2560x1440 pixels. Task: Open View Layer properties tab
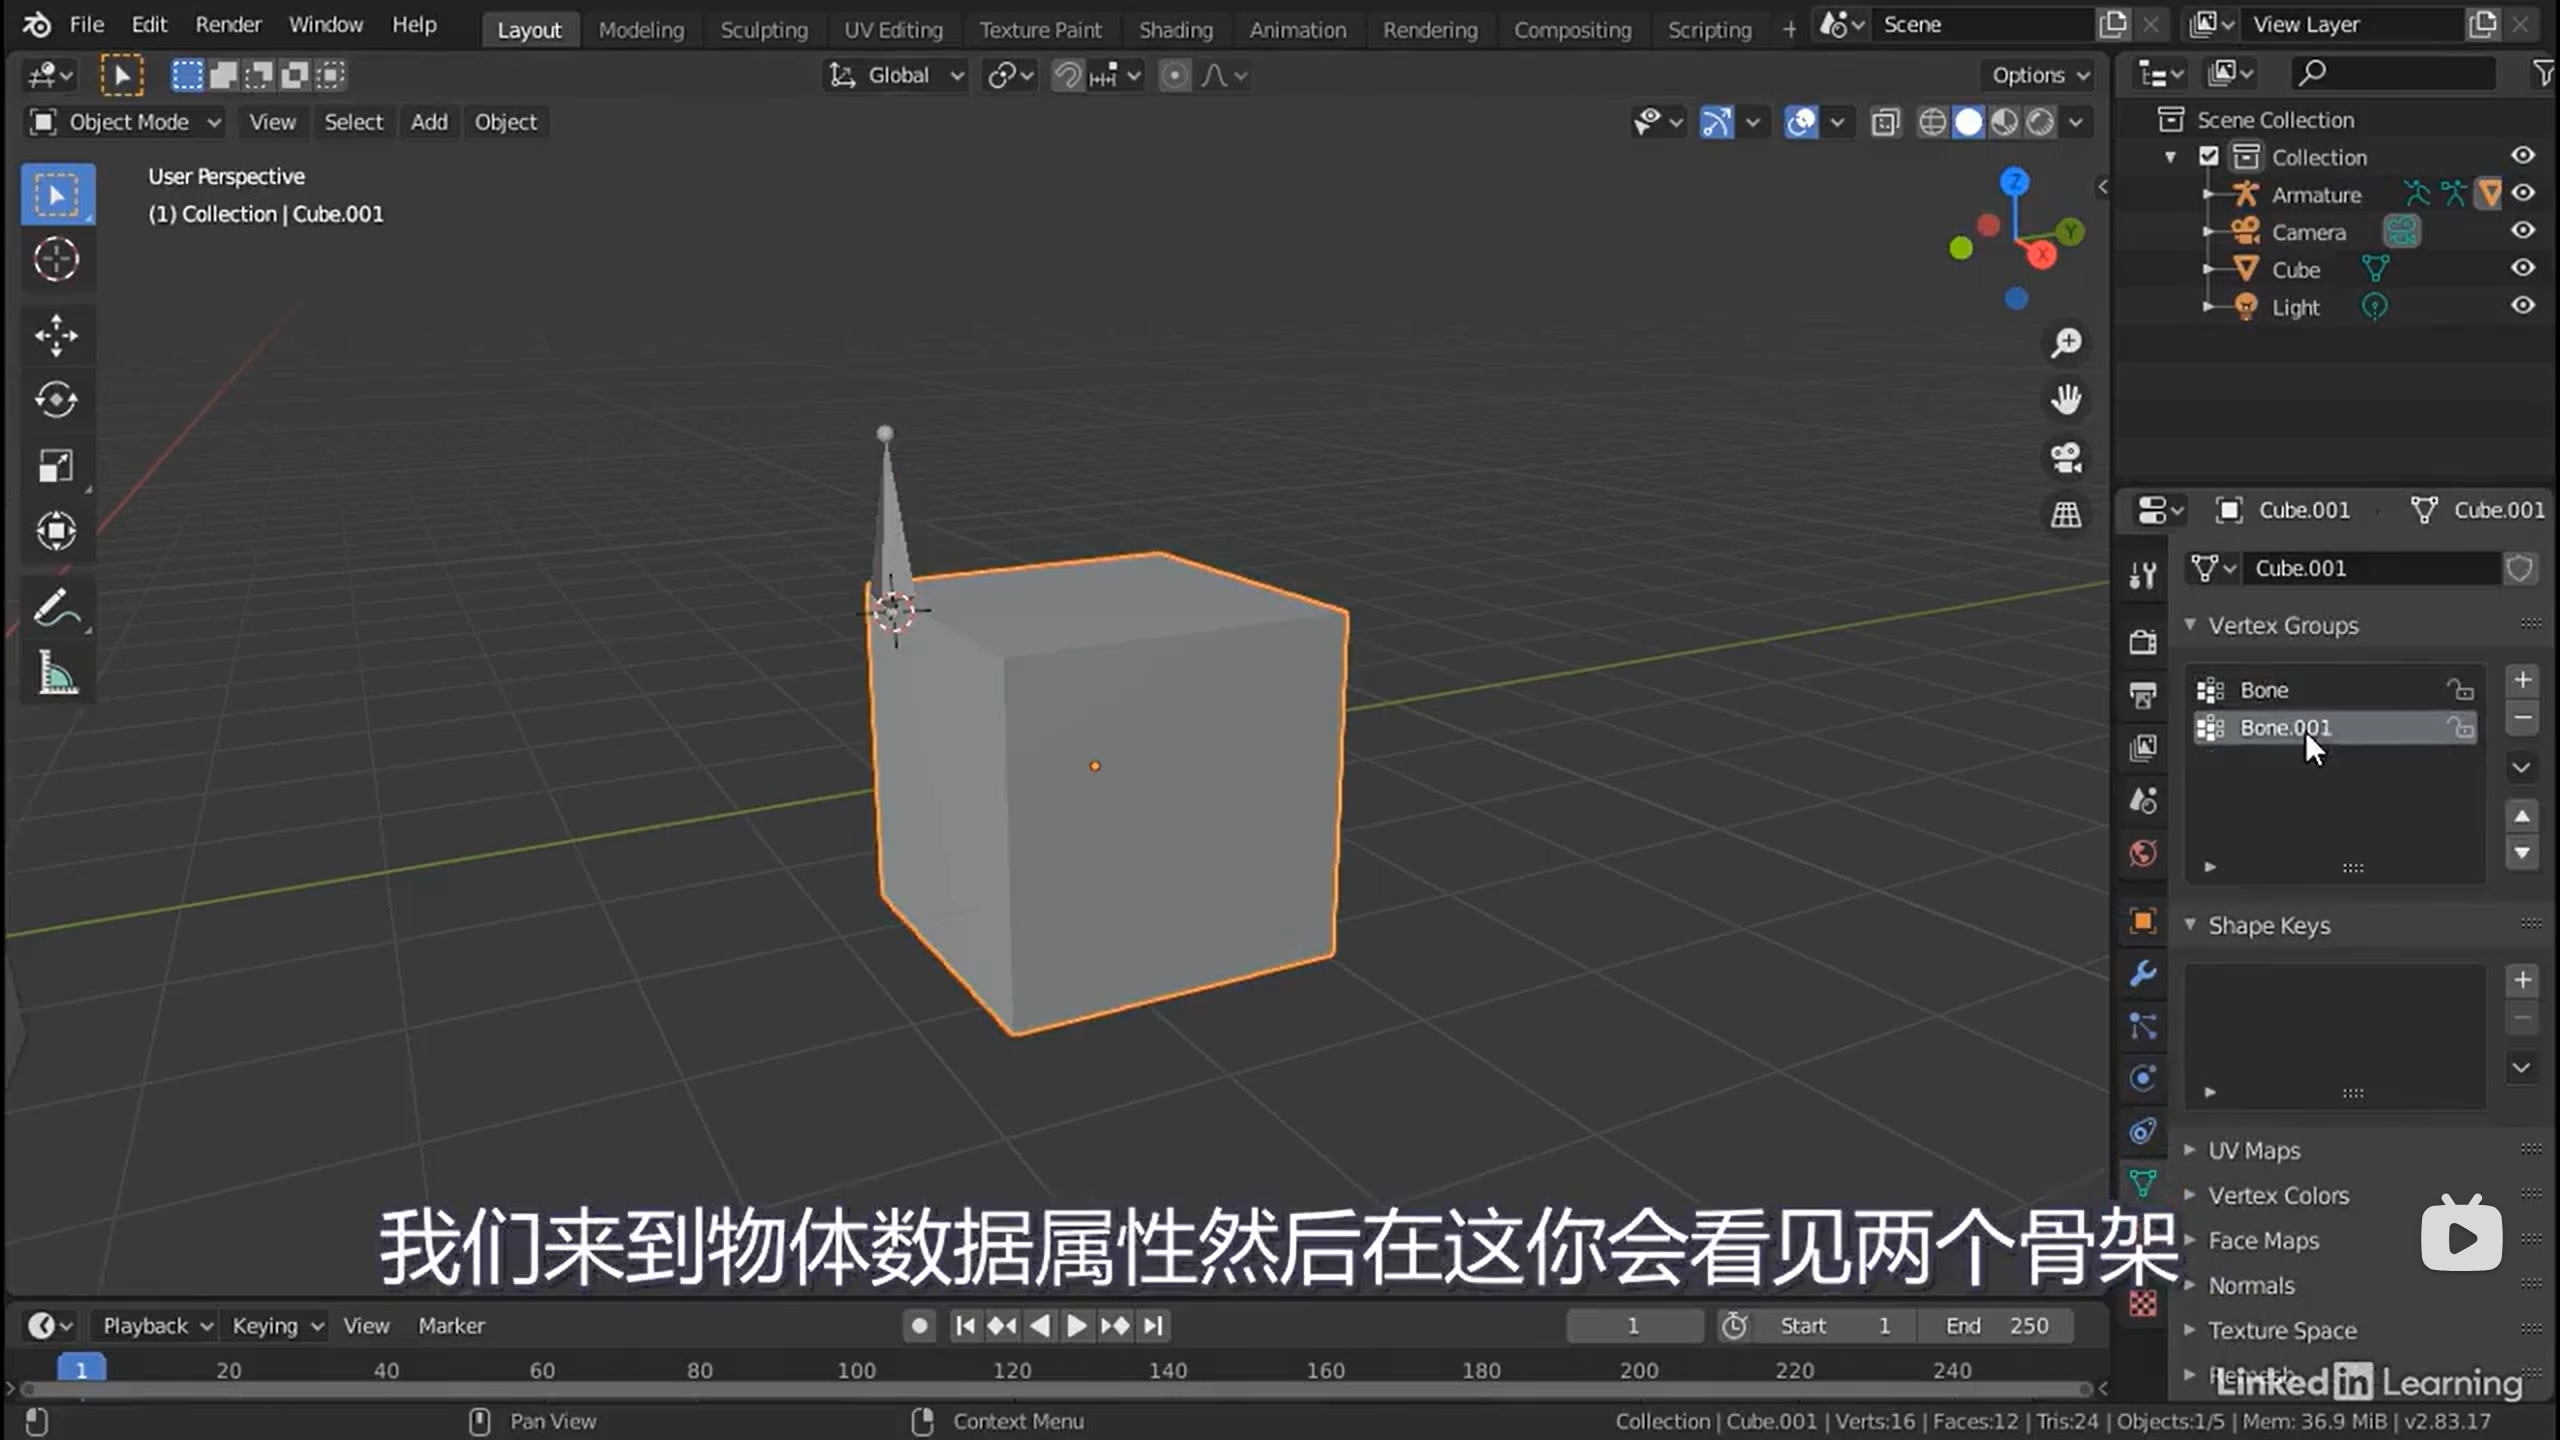coord(2142,747)
